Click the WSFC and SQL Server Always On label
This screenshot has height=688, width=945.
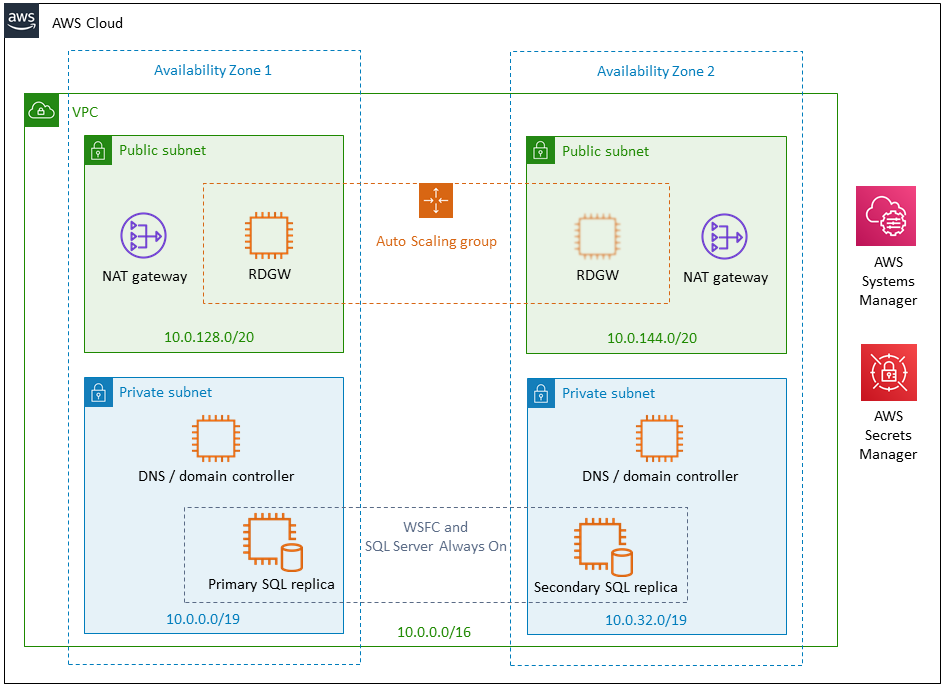click(436, 537)
